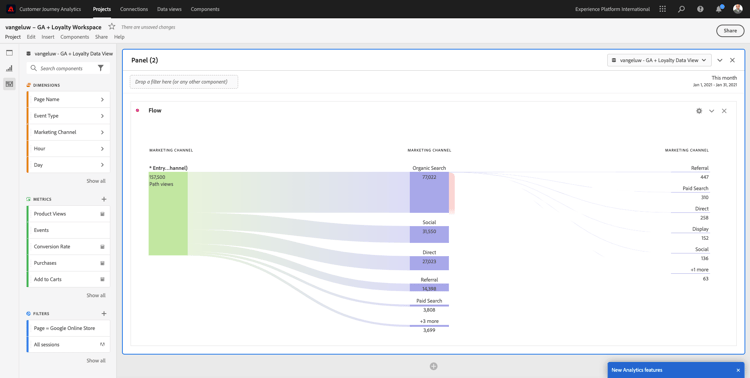Select the Social 31,550 flow node
The width and height of the screenshot is (750, 378).
429,234
